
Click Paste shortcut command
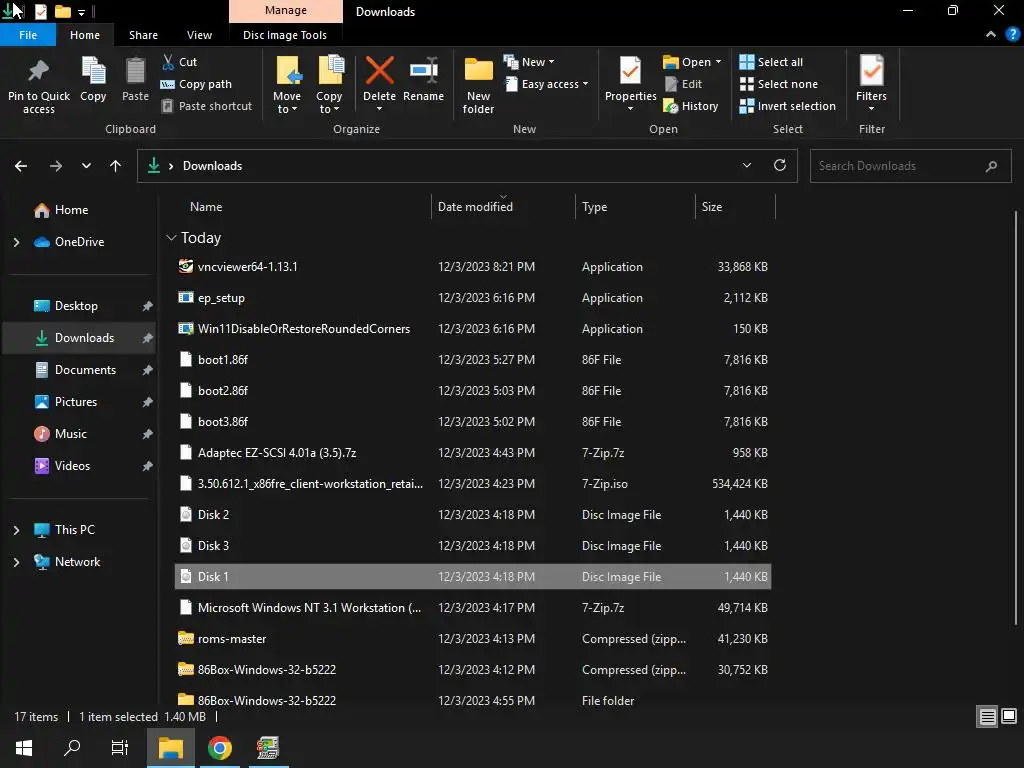coord(206,106)
